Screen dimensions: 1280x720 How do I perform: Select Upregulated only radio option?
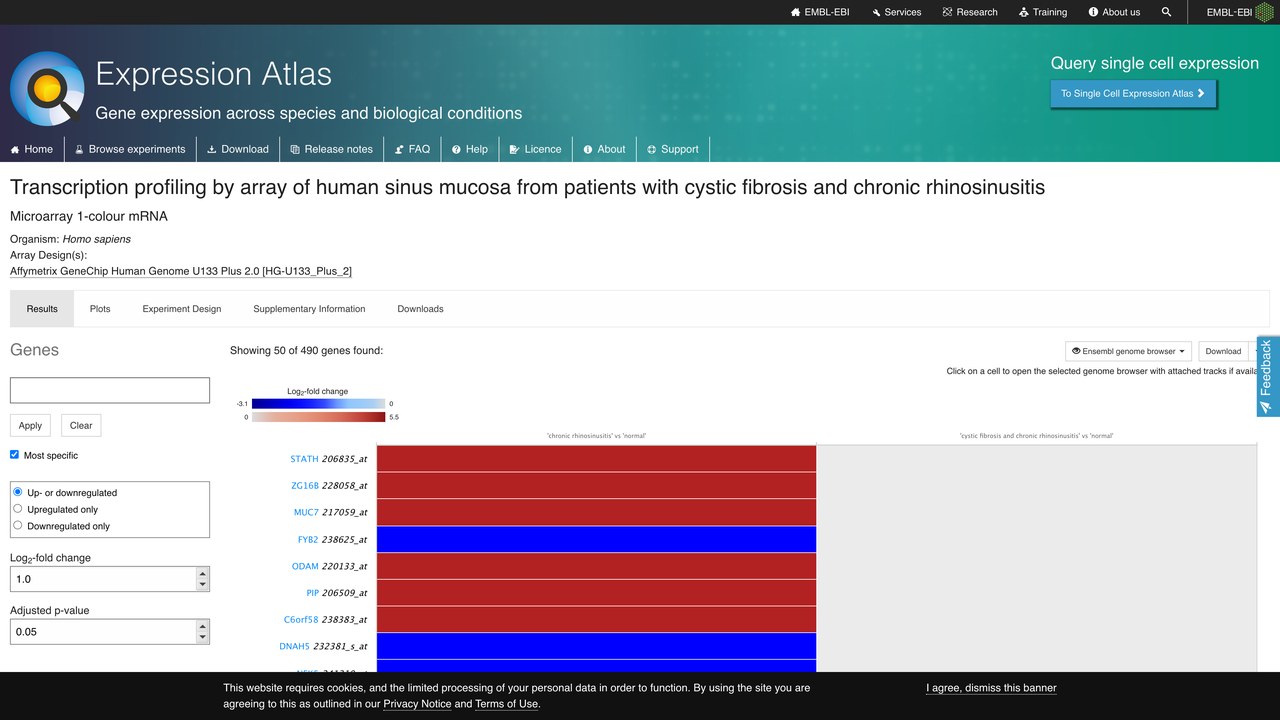[18, 509]
